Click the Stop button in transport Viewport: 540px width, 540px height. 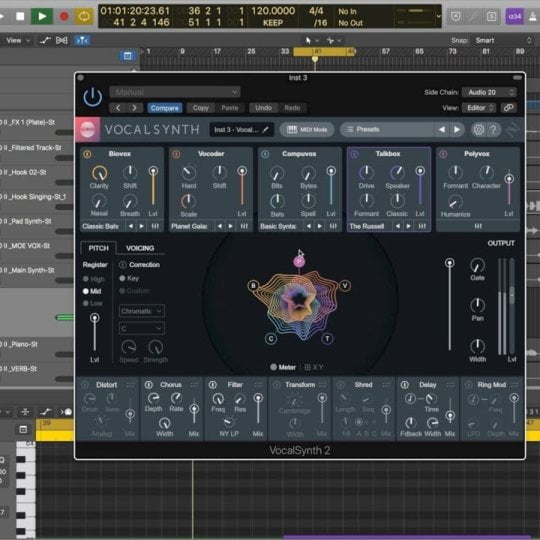(x=20, y=16)
